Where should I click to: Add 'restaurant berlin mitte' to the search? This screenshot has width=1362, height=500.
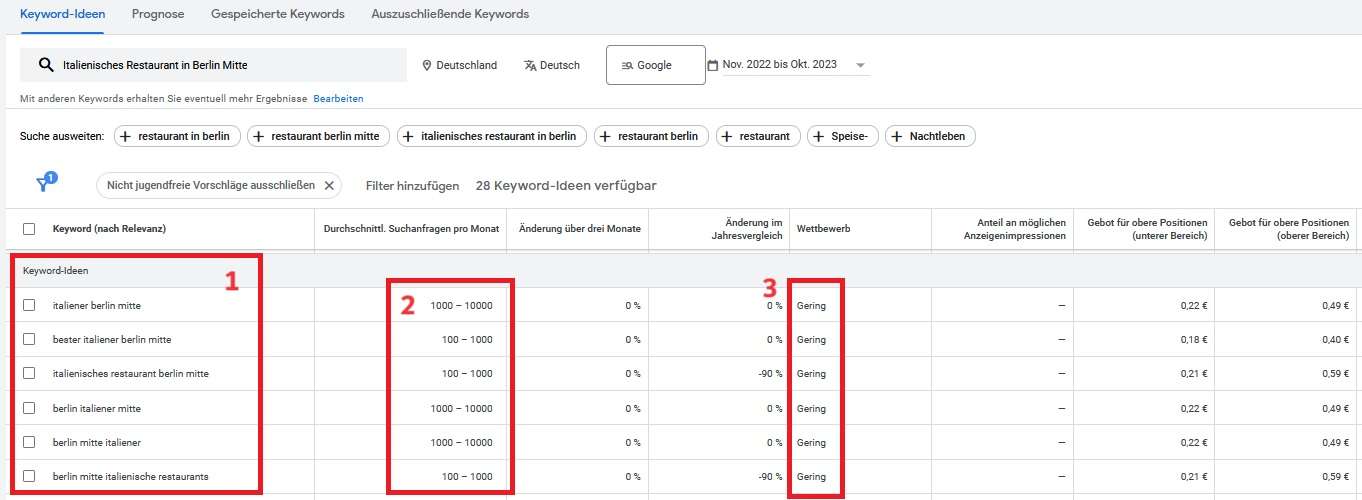click(x=319, y=136)
